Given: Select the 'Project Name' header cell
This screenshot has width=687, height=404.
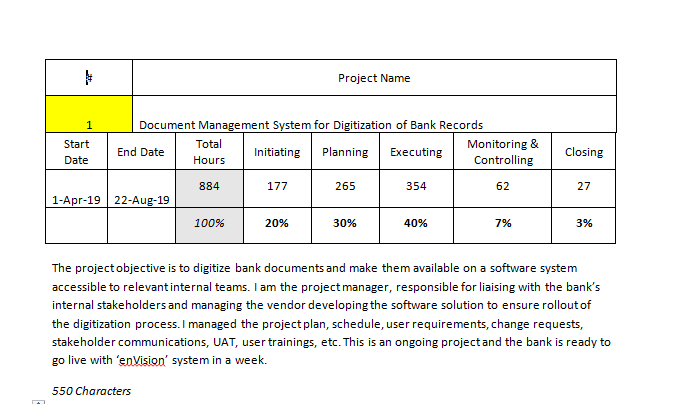Looking at the screenshot, I should click(374, 78).
